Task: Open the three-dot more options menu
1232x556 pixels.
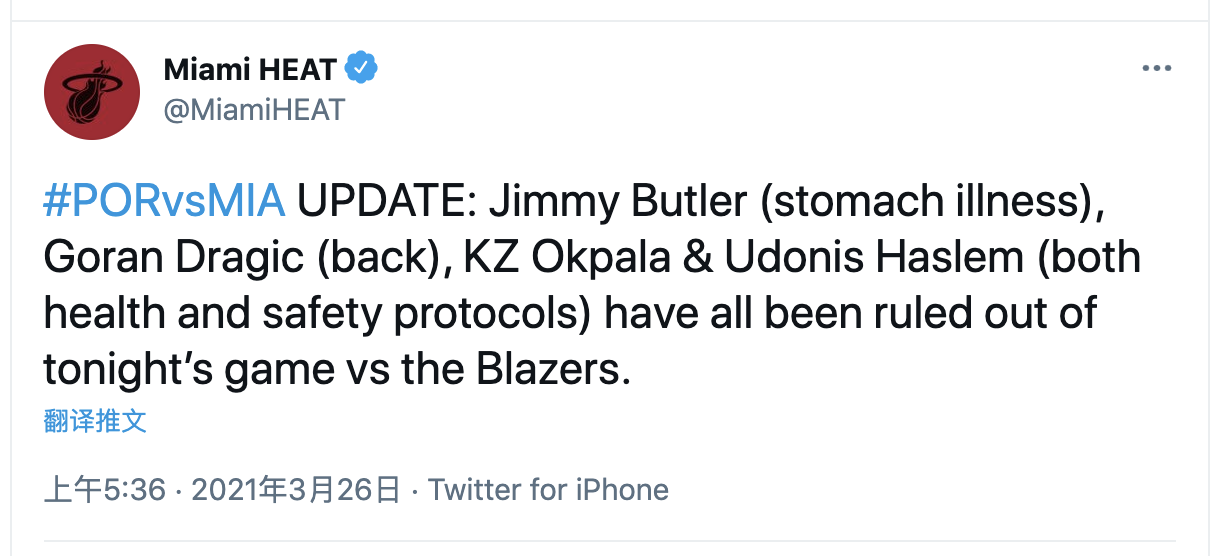Action: (1156, 69)
